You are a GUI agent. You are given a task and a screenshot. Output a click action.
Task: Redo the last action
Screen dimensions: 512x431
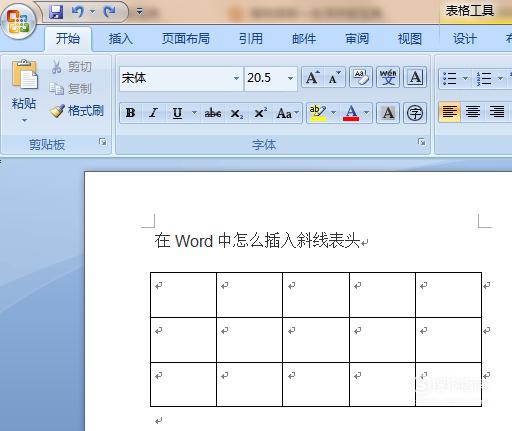pos(109,12)
